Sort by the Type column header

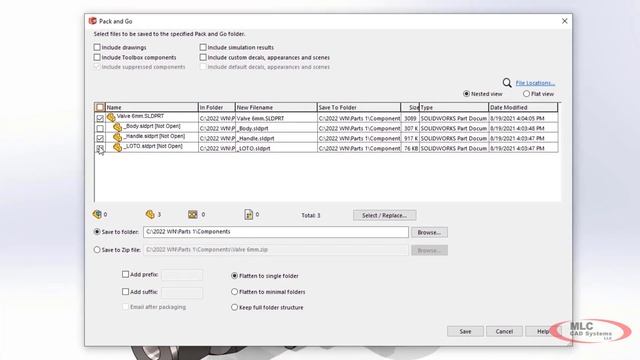pos(454,107)
